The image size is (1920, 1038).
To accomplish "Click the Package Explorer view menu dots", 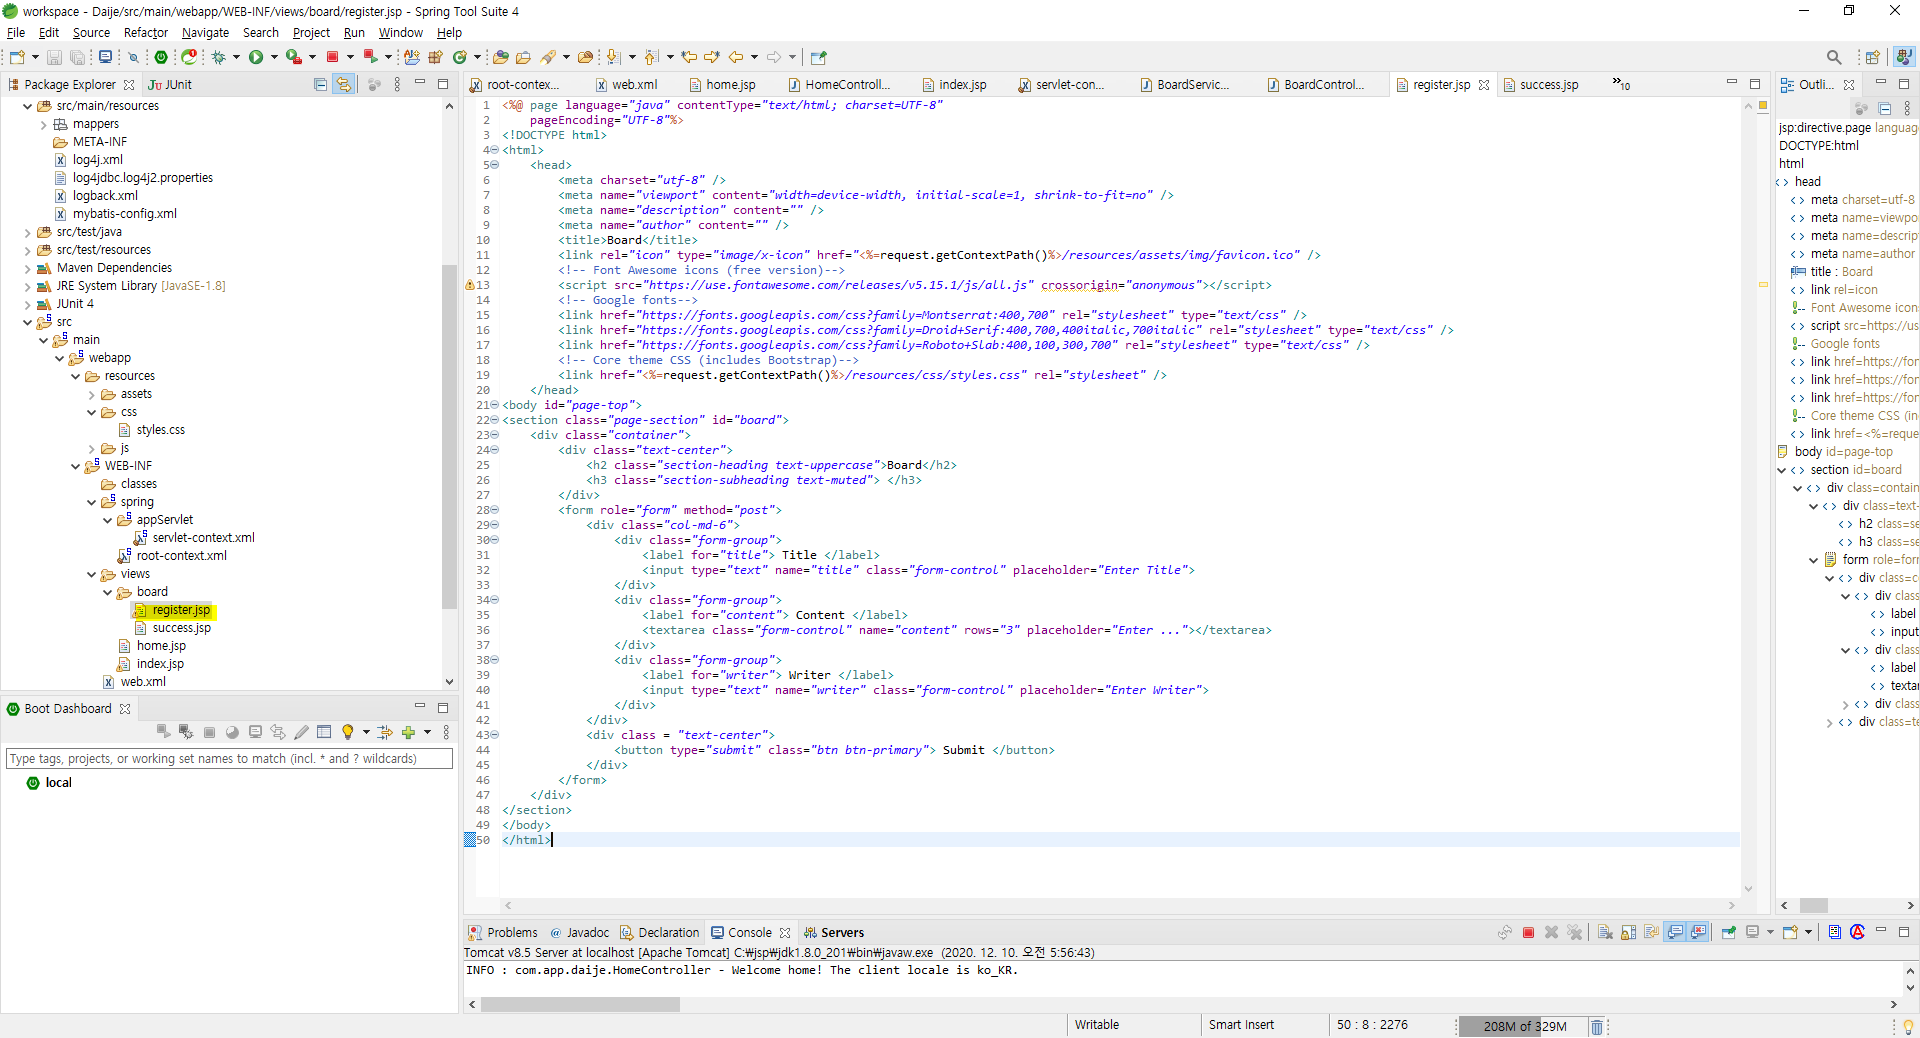I will coord(397,85).
